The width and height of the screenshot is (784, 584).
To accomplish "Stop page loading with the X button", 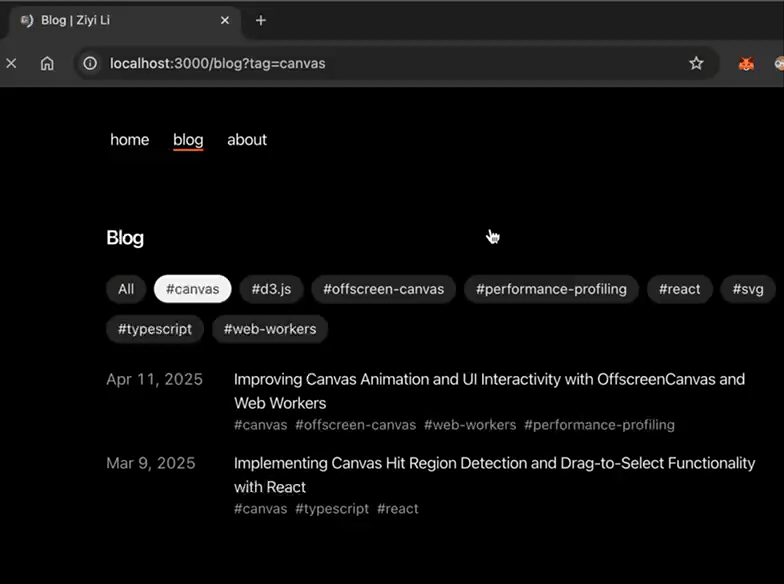I will pos(11,64).
